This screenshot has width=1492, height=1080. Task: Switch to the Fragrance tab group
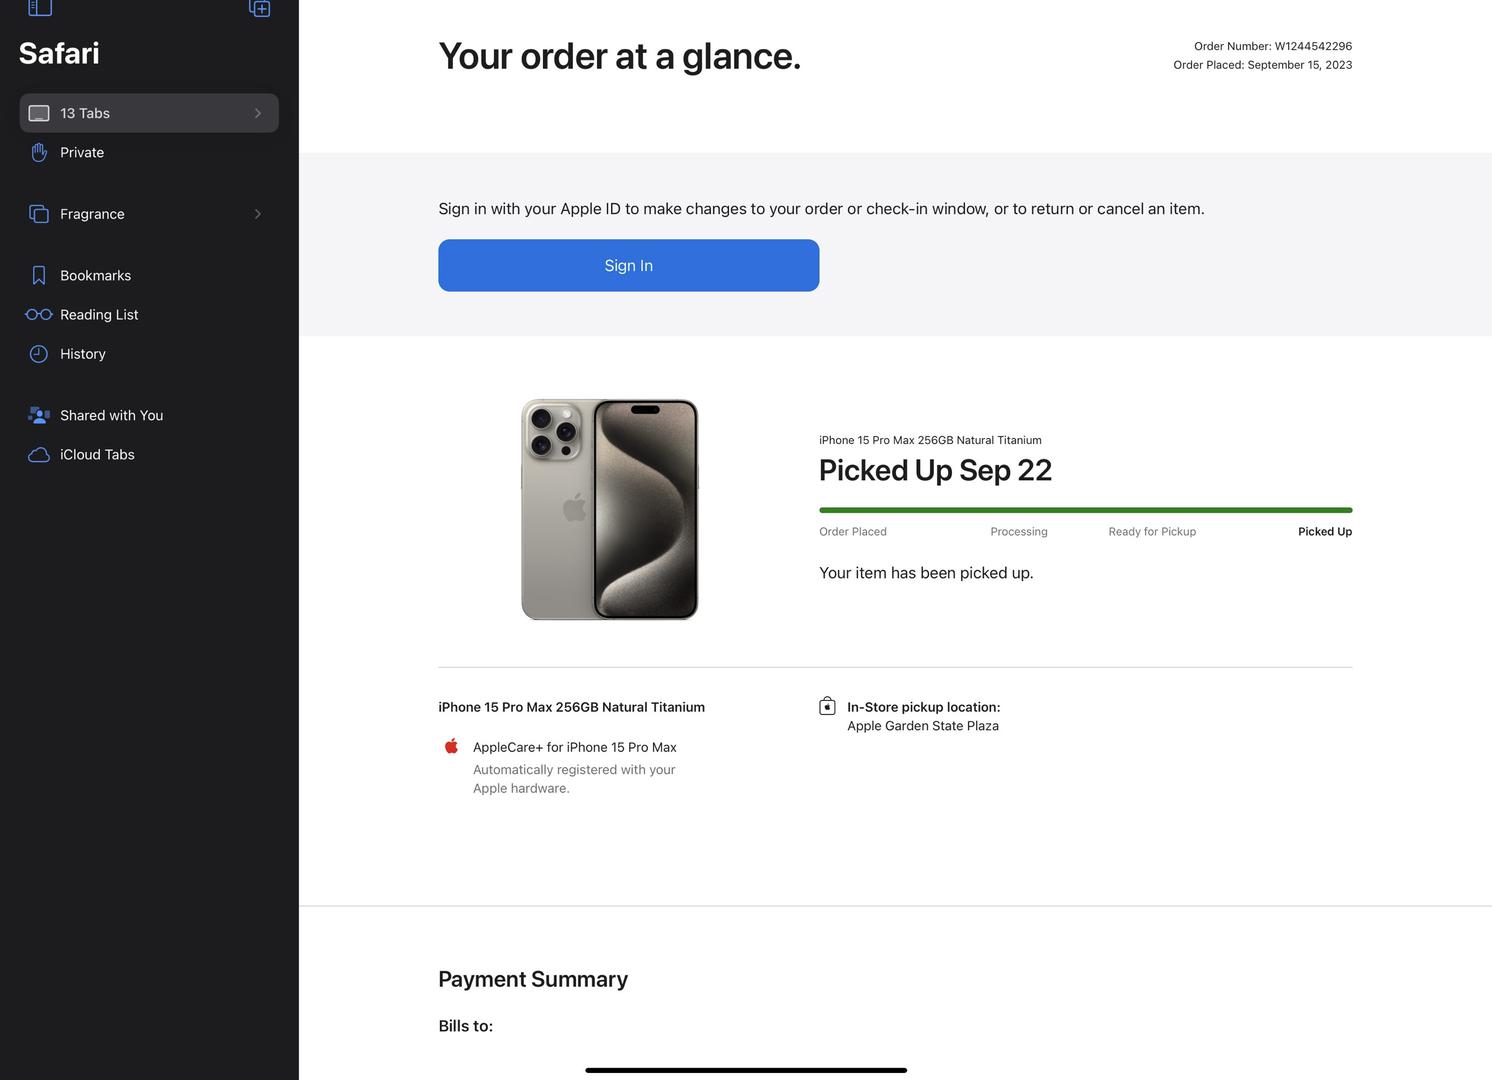tap(92, 214)
